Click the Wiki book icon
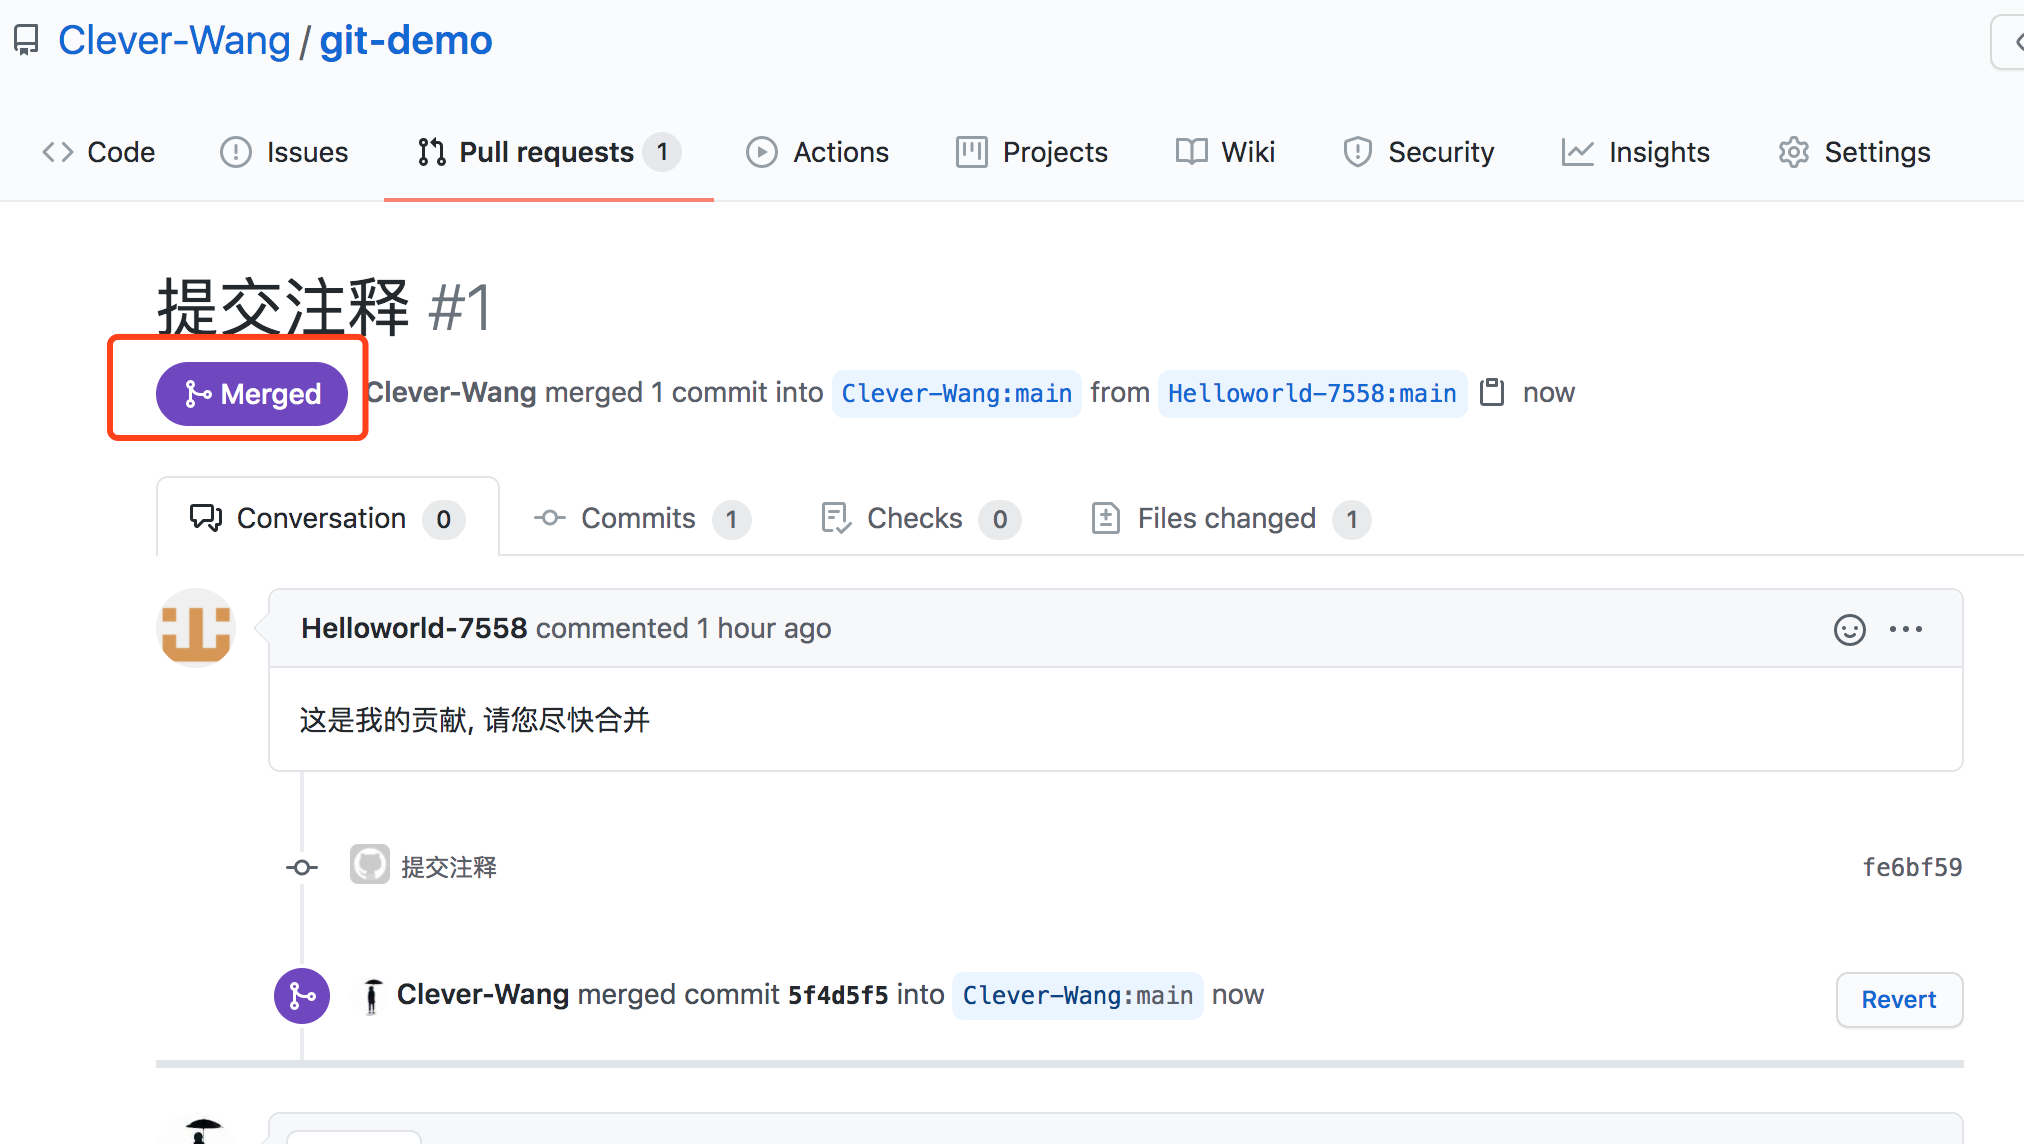 click(1191, 151)
